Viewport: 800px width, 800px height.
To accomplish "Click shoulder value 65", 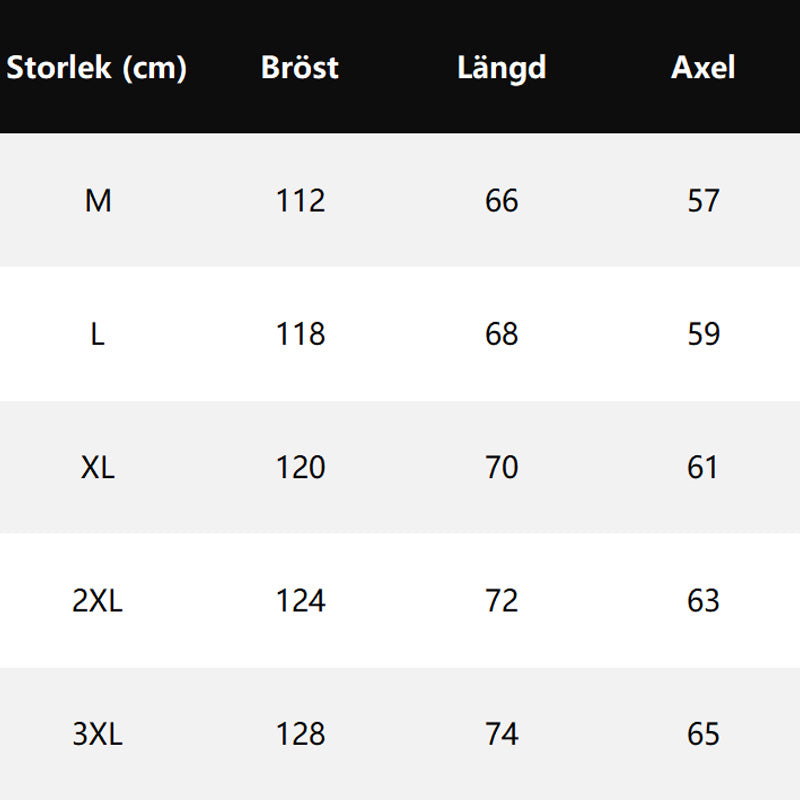I will coord(704,735).
